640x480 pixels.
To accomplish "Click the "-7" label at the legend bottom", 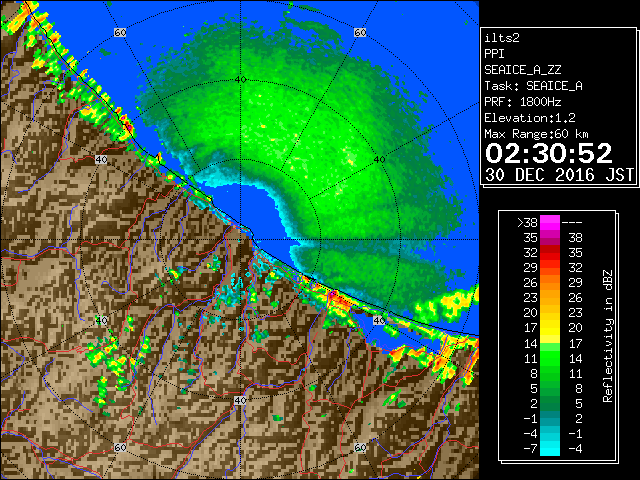I will click(531, 449).
